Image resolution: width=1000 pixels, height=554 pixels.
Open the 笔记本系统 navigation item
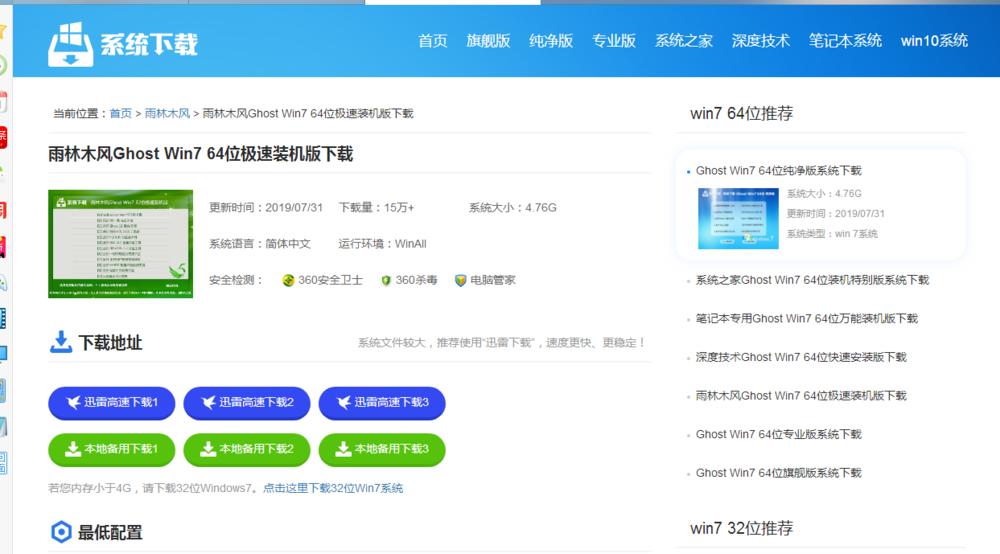click(x=845, y=41)
